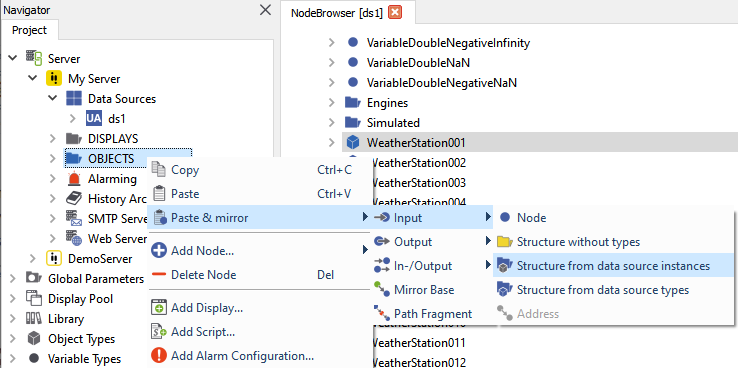Select the WeatherStation002 row
This screenshot has height=368, width=738.
pos(418,162)
